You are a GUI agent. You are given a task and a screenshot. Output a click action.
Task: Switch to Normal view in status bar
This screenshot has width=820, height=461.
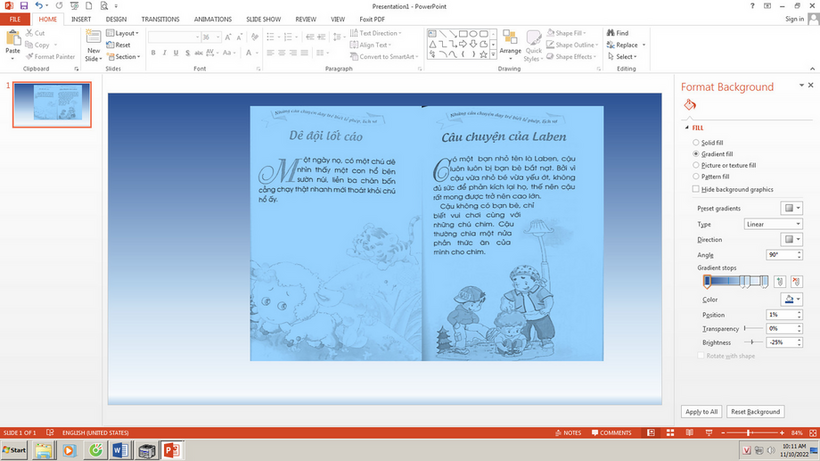[651, 433]
